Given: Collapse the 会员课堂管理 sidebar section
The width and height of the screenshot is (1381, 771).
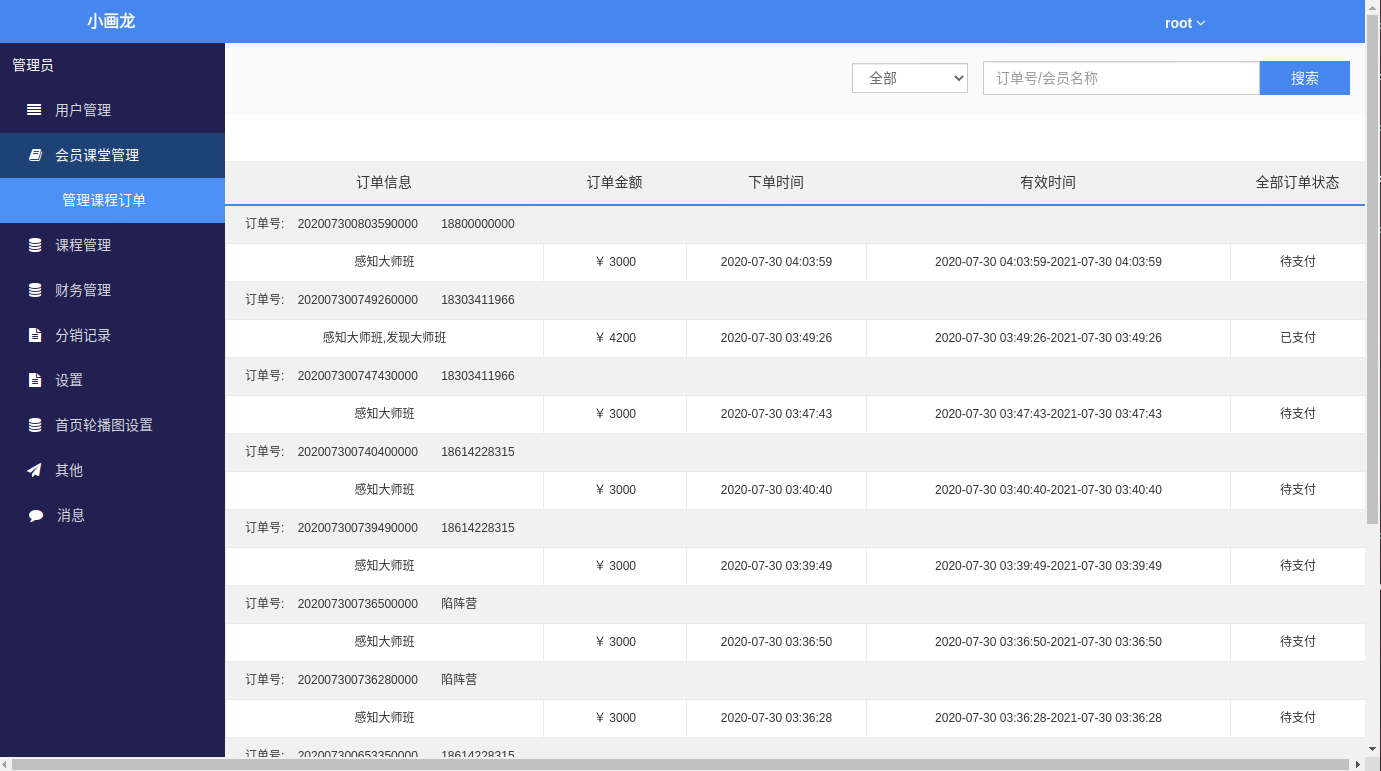Looking at the screenshot, I should (x=112, y=155).
